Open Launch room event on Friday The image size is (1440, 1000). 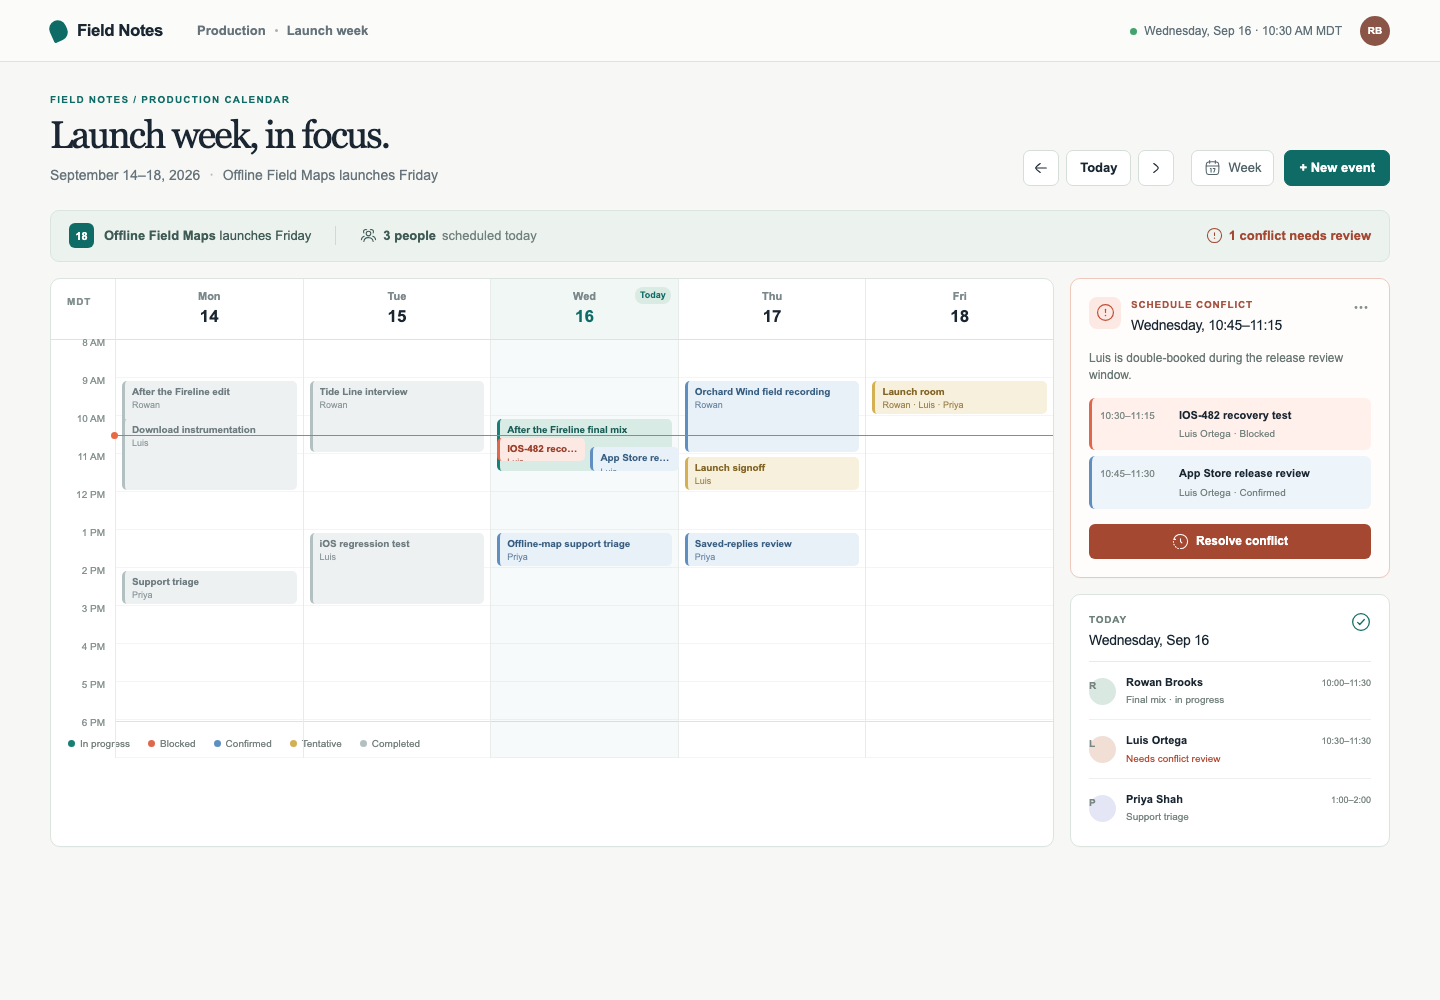click(x=959, y=397)
